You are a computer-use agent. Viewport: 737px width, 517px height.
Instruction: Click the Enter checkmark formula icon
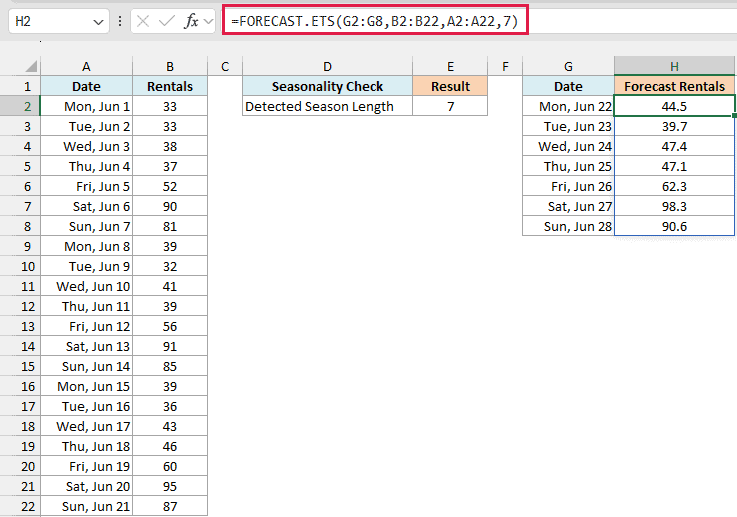click(x=166, y=21)
